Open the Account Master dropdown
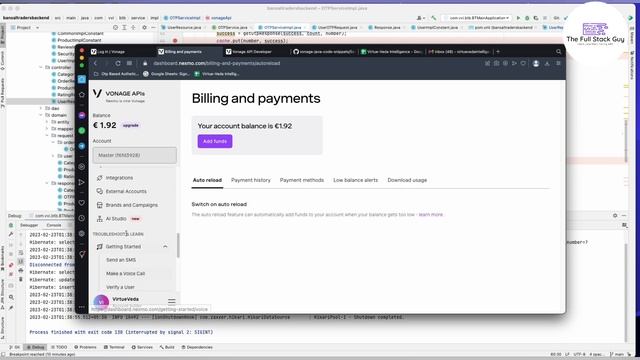640x360 pixels. 135,155
